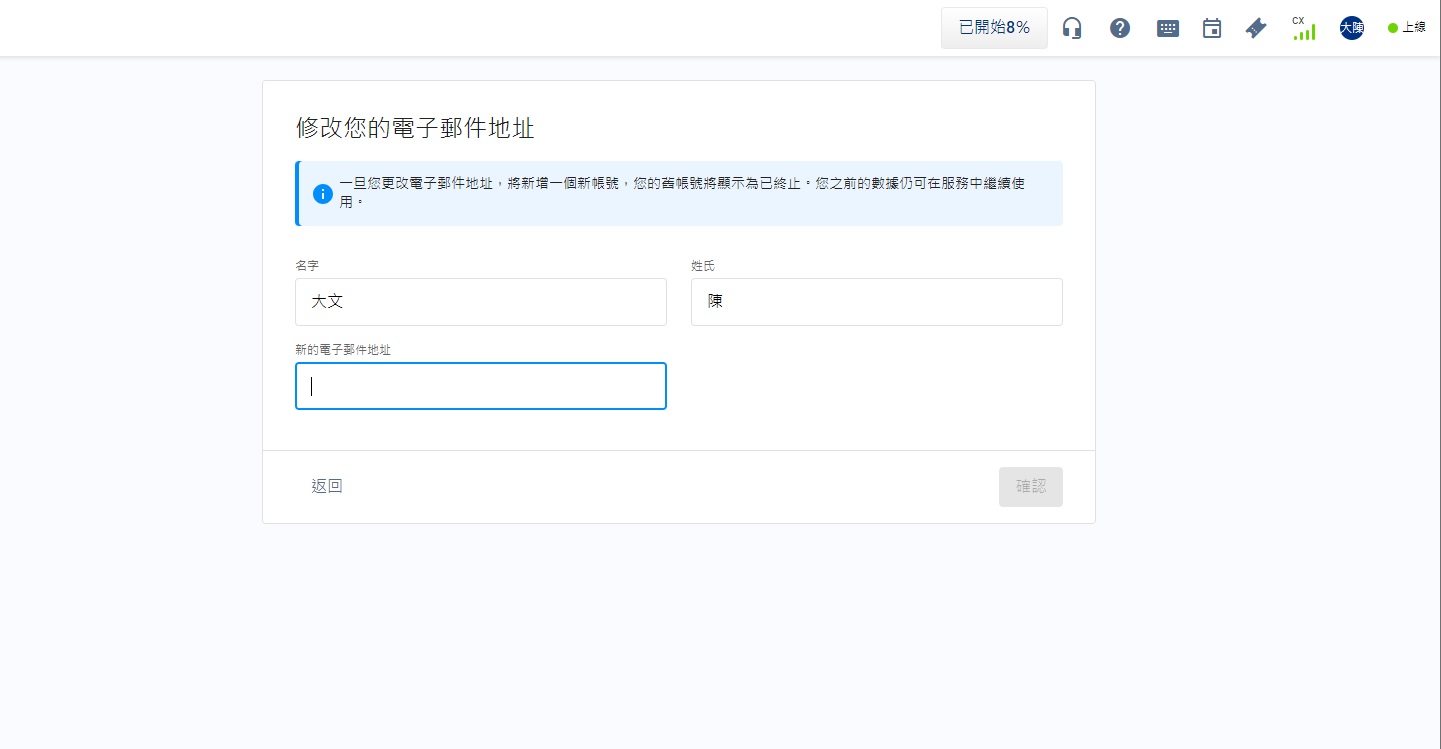Click the 姓氏 input field containing 陳

[877, 302]
